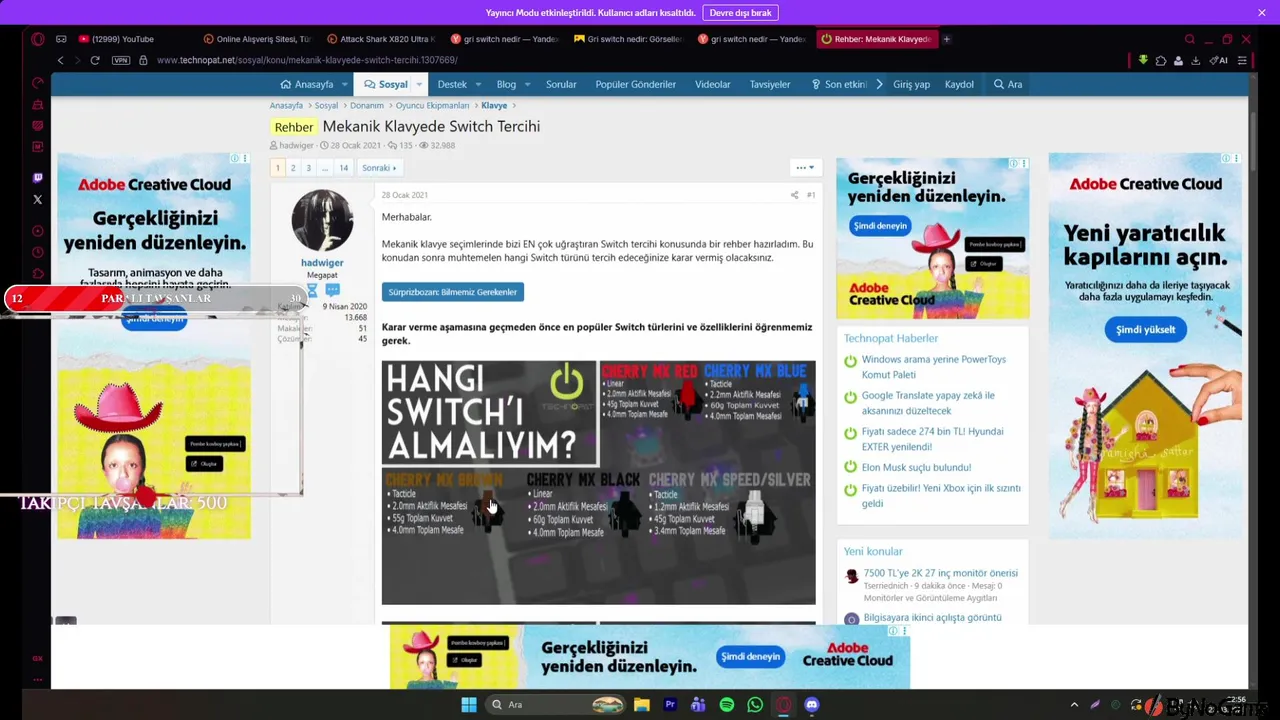Open Elon Musk suçlu bulundu news link

(x=916, y=467)
